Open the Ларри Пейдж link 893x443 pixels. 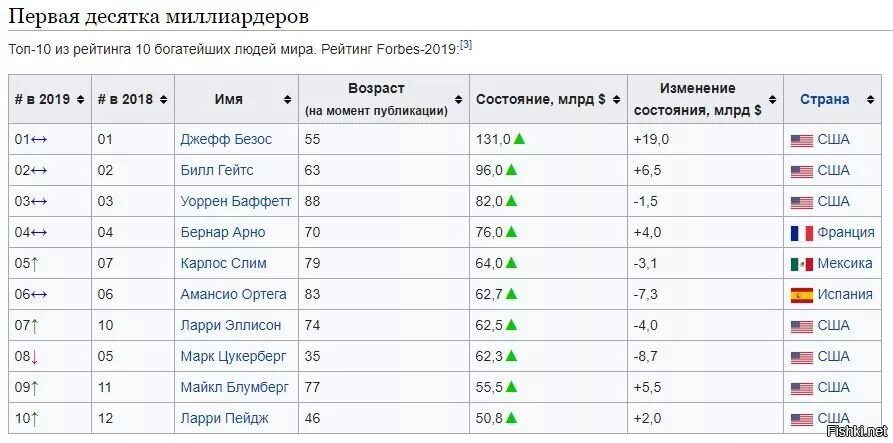tap(224, 419)
